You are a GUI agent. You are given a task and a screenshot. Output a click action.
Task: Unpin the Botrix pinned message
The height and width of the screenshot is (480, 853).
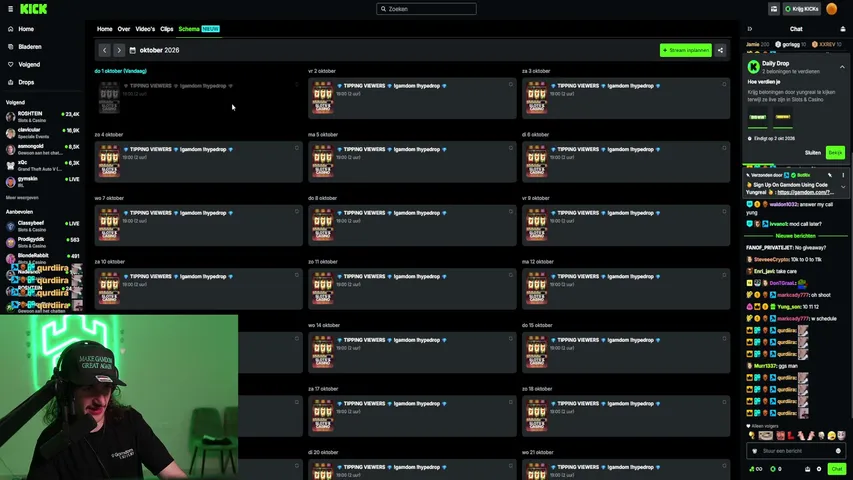(x=830, y=175)
